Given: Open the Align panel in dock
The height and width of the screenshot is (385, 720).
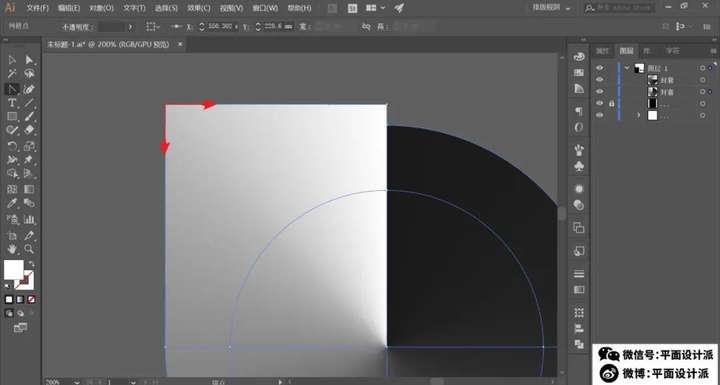Looking at the screenshot, I should [x=579, y=329].
